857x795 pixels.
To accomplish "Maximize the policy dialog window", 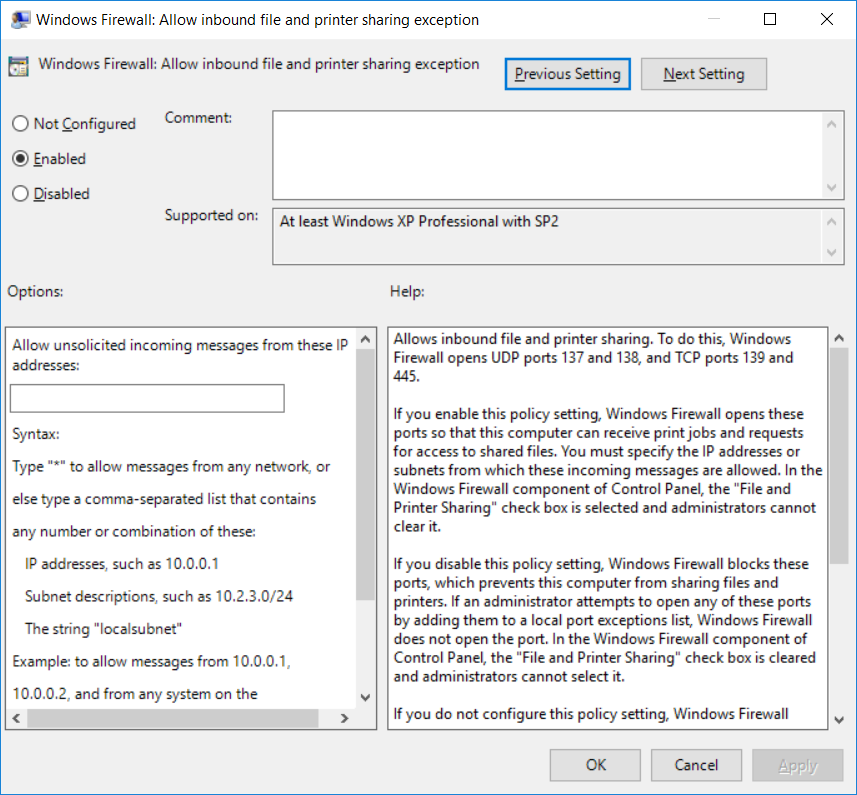I will (x=770, y=19).
